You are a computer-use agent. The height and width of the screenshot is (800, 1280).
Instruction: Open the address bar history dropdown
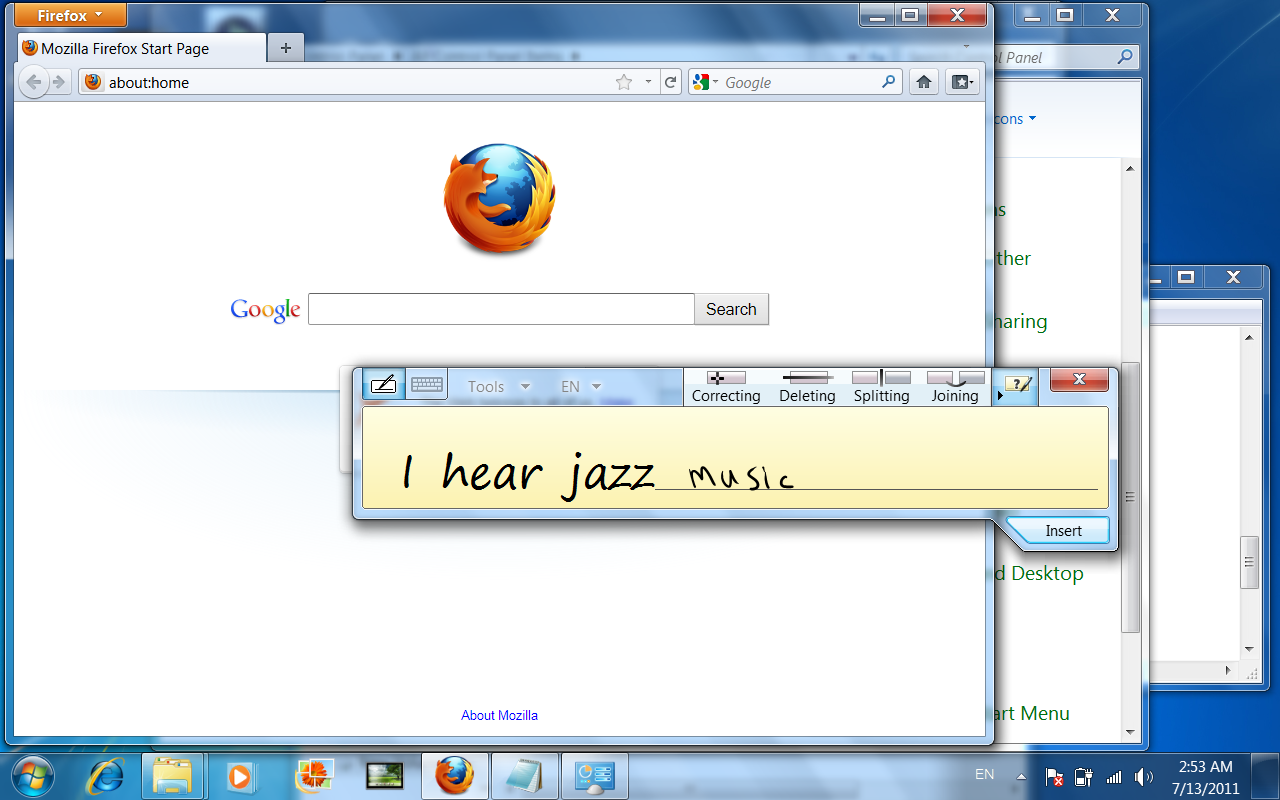tap(648, 82)
